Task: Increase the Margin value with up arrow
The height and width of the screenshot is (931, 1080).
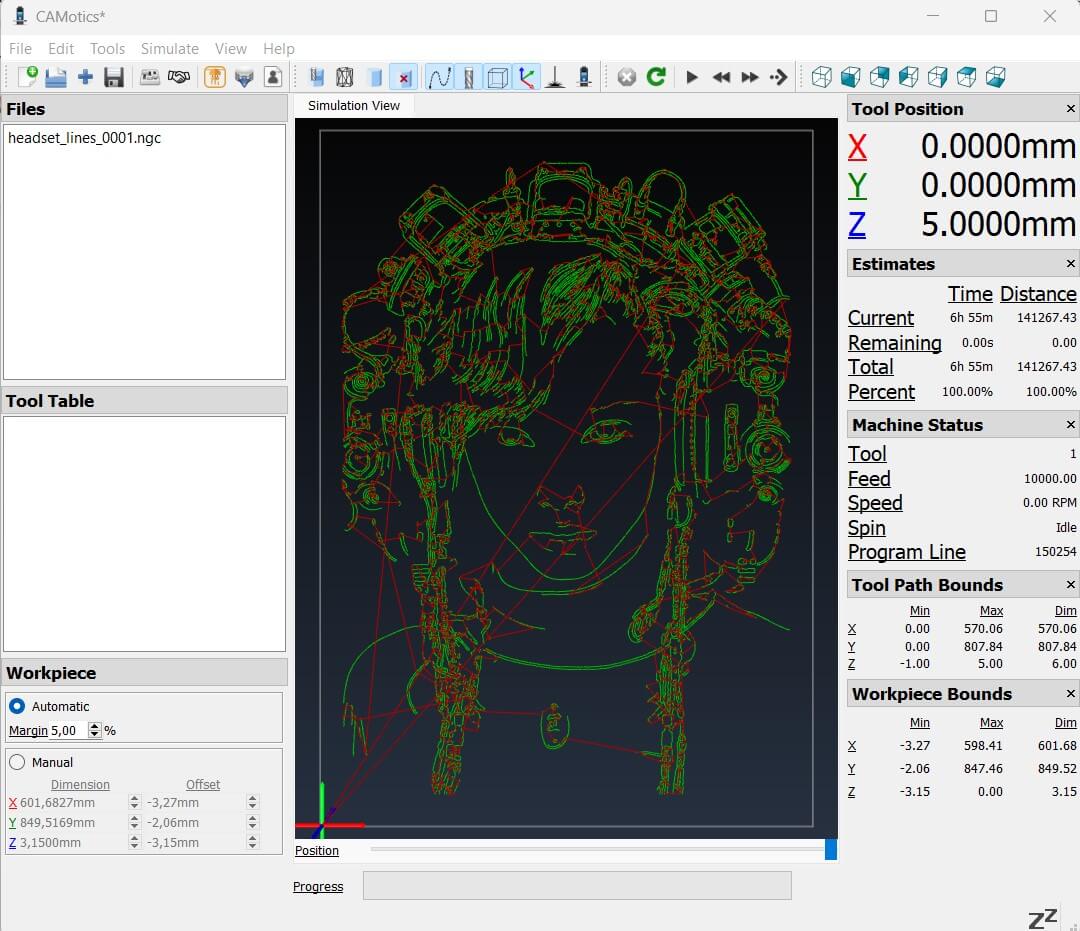Action: click(x=95, y=727)
